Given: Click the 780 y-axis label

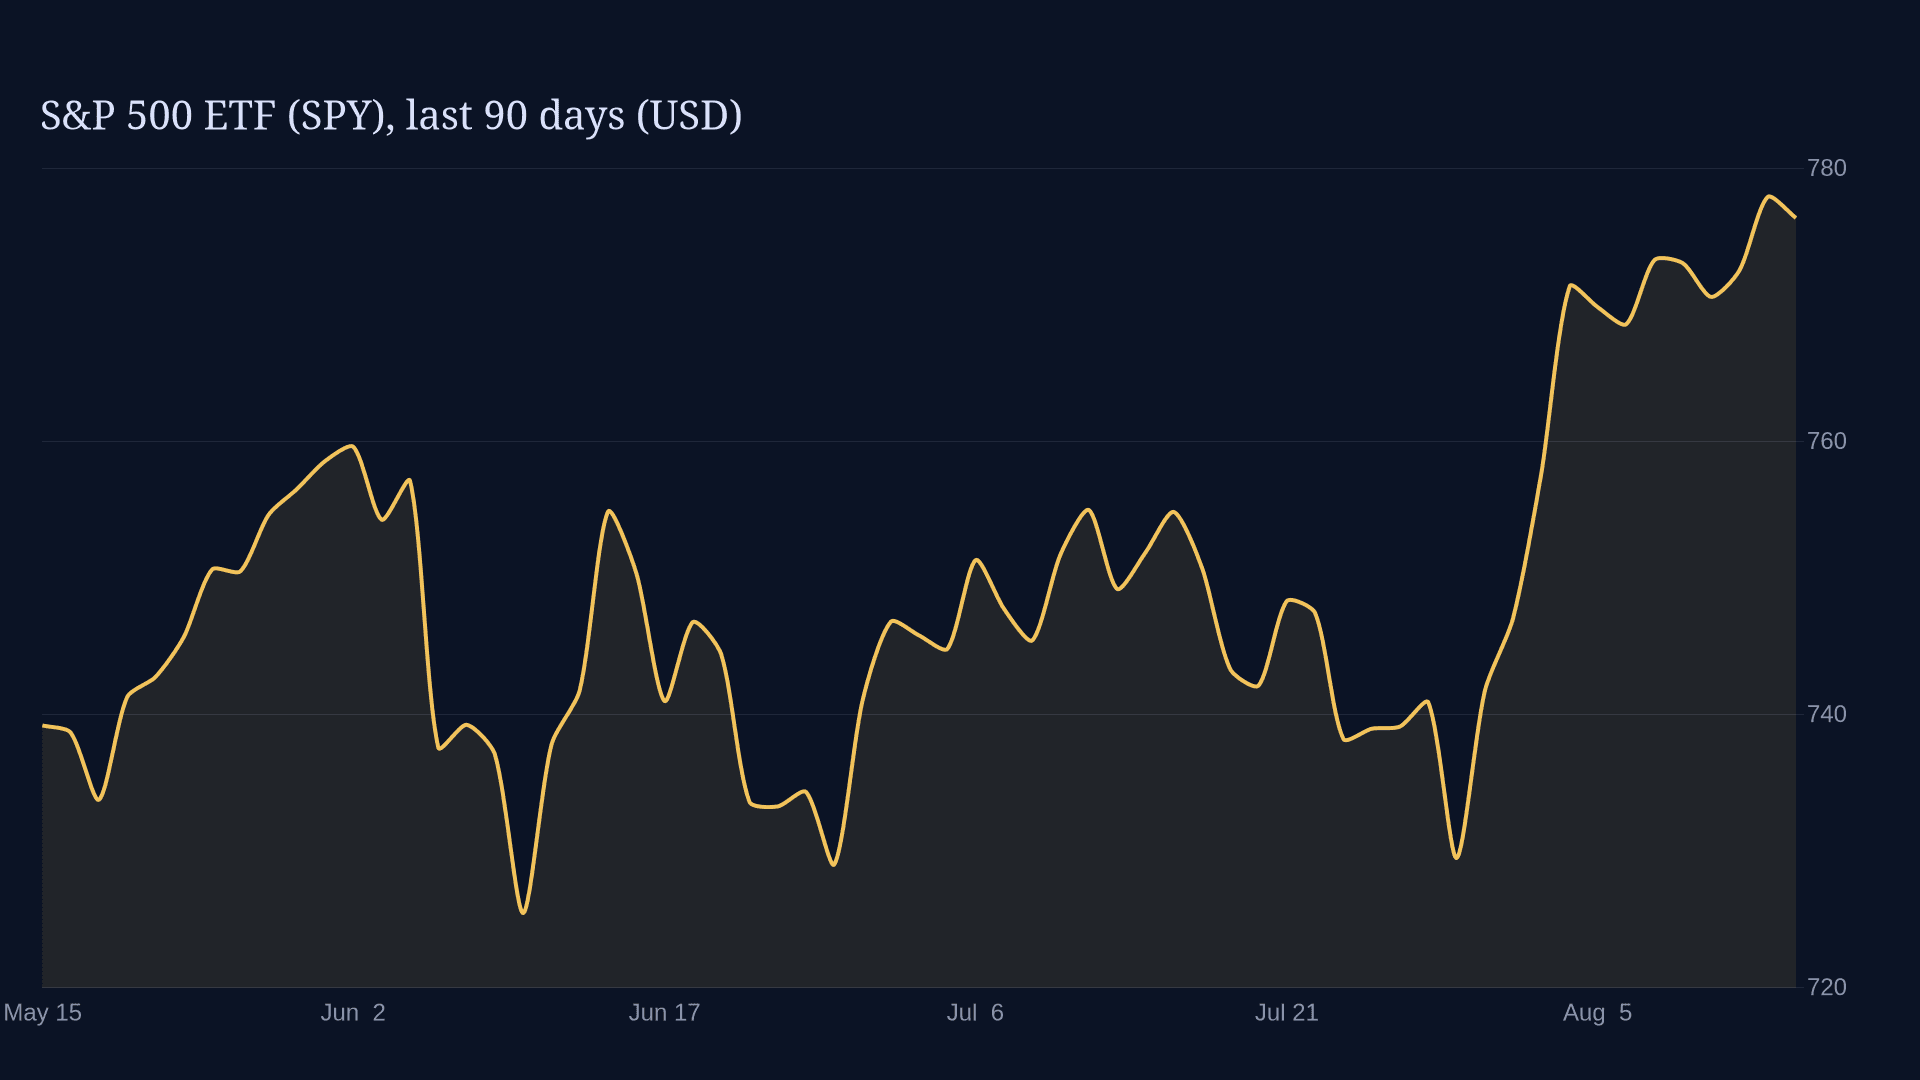Looking at the screenshot, I should point(1826,168).
